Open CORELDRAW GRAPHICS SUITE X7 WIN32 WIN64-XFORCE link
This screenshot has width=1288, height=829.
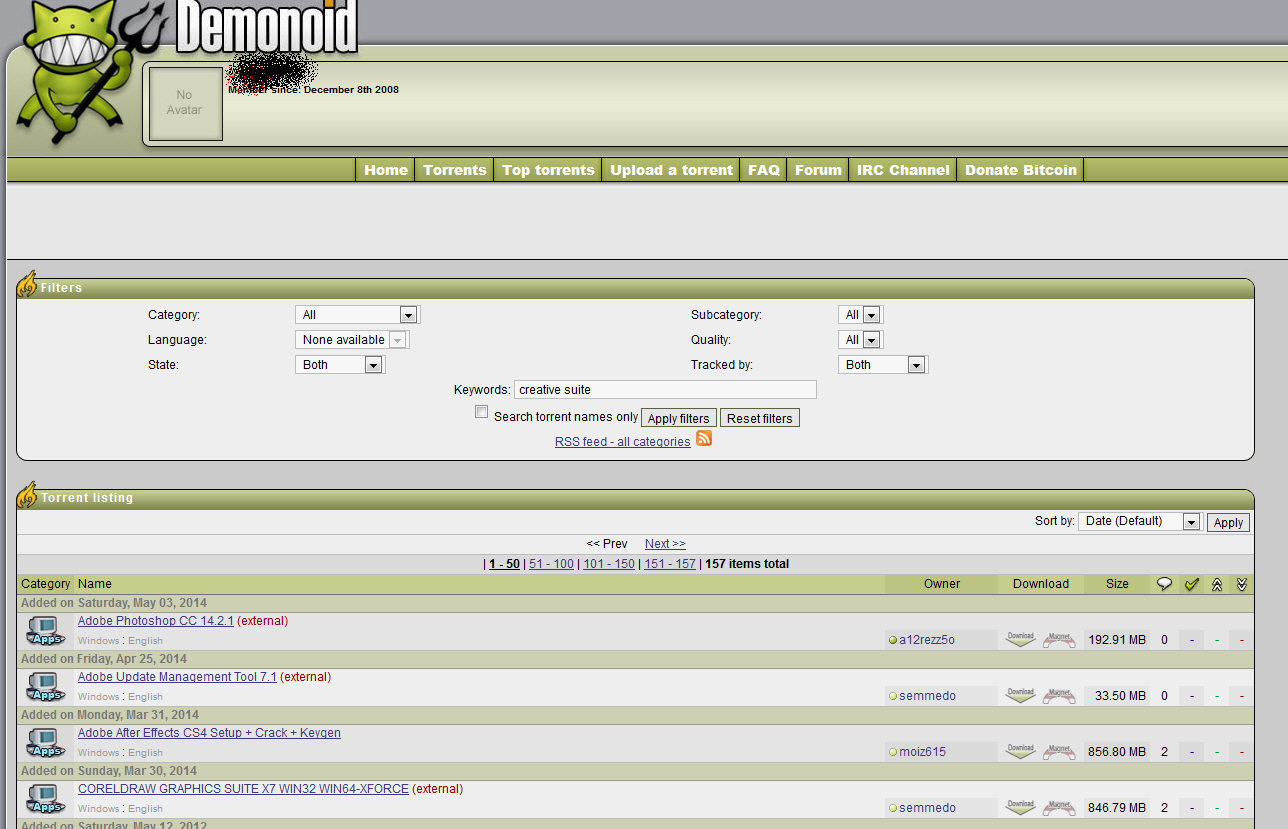(x=243, y=789)
